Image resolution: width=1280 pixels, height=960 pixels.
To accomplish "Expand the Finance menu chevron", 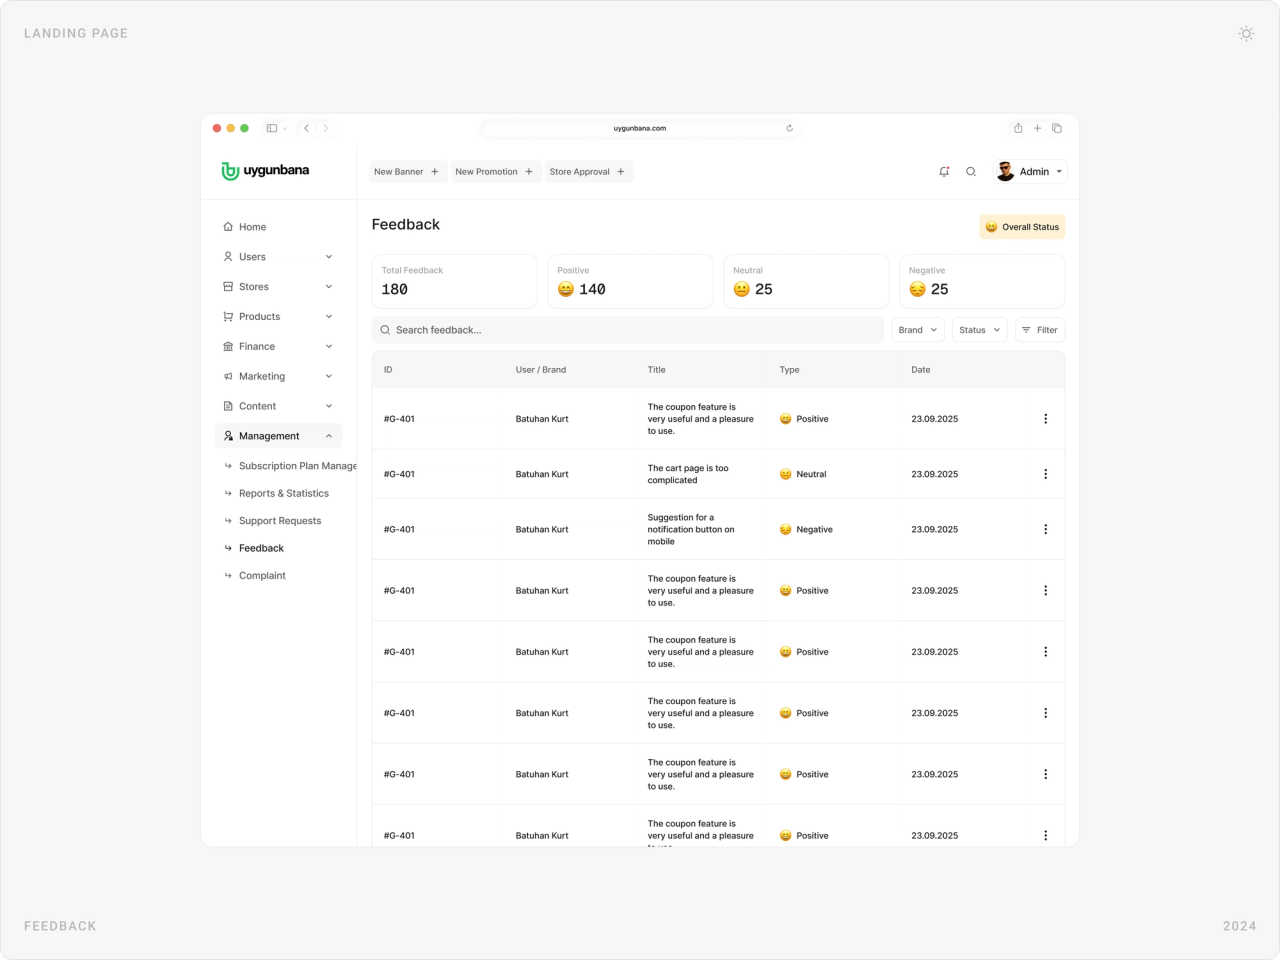I will [329, 347].
